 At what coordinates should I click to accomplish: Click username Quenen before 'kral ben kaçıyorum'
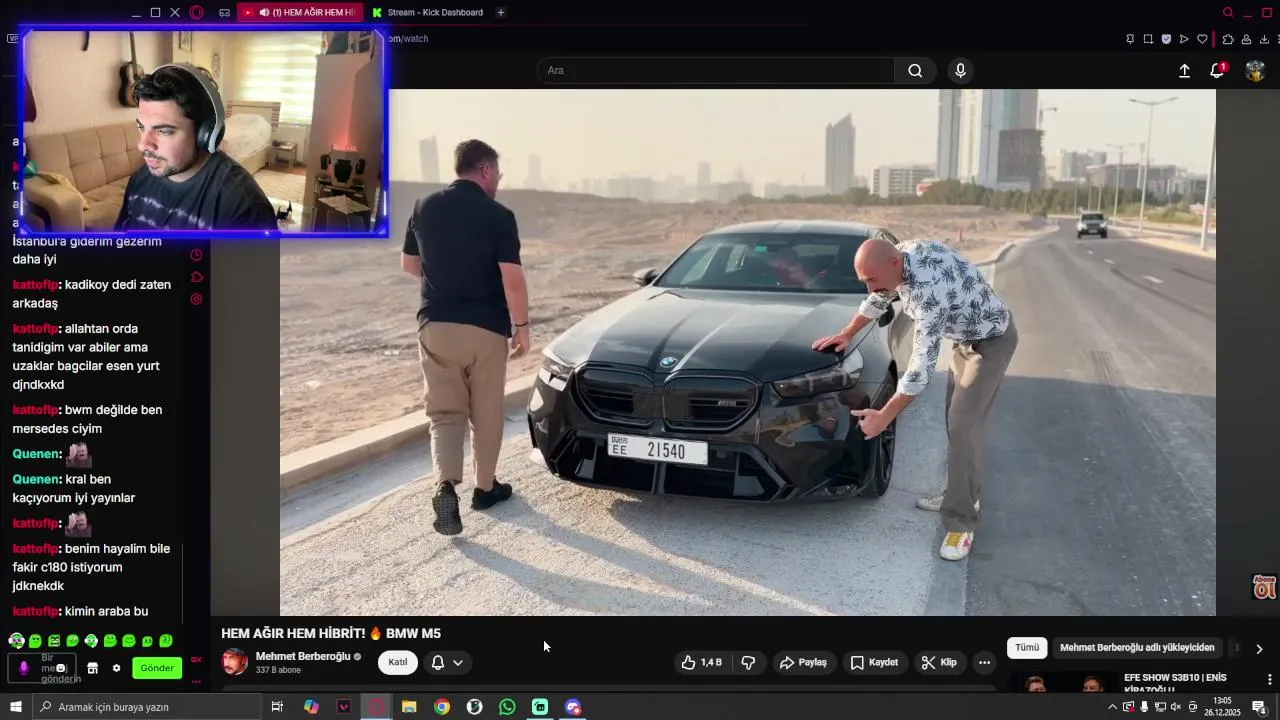pyautogui.click(x=35, y=479)
